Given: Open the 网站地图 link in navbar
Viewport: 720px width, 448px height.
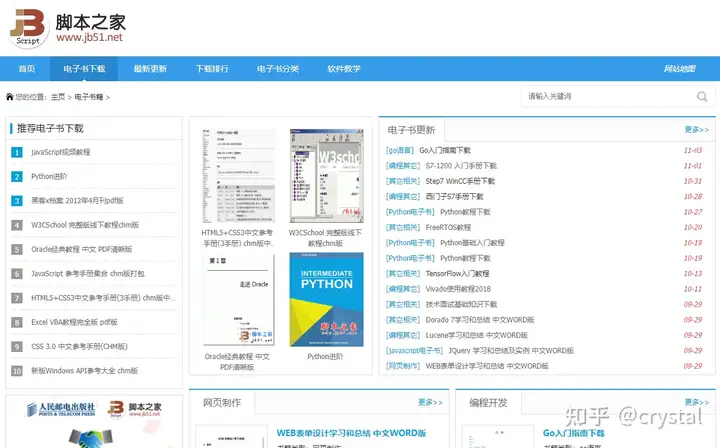Looking at the screenshot, I should pyautogui.click(x=680, y=69).
